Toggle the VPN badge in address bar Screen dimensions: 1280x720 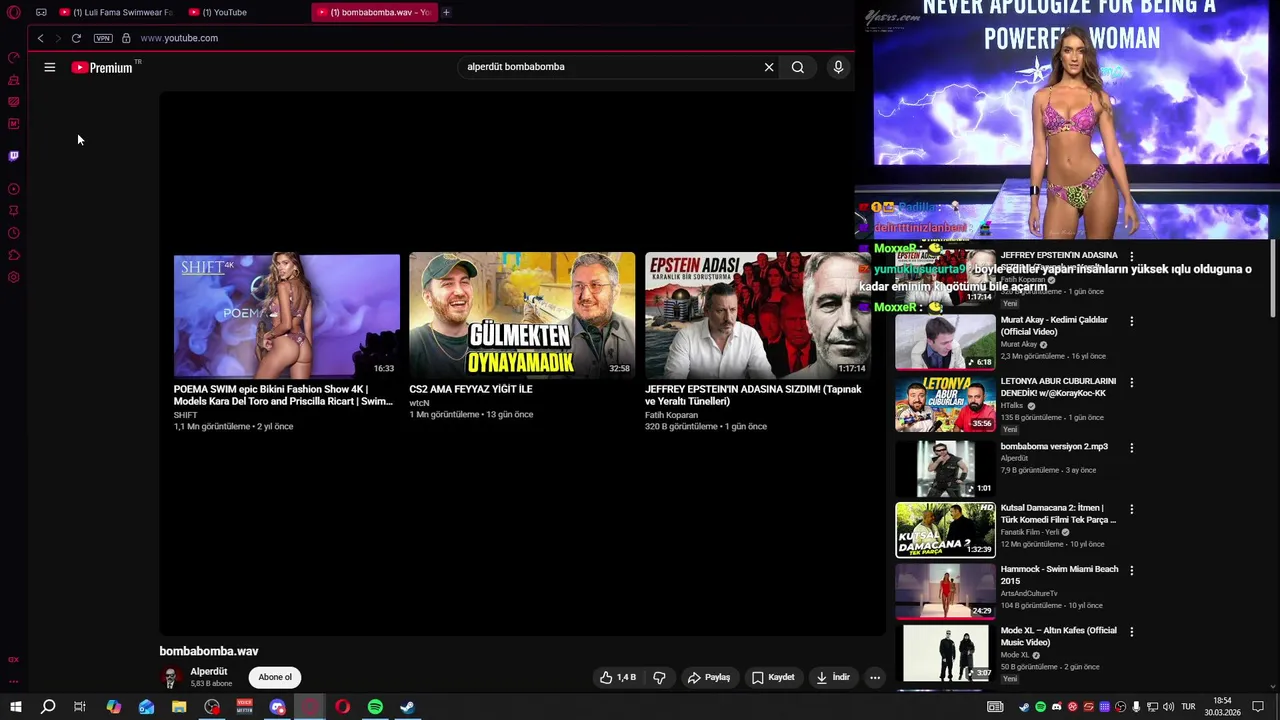(x=103, y=38)
